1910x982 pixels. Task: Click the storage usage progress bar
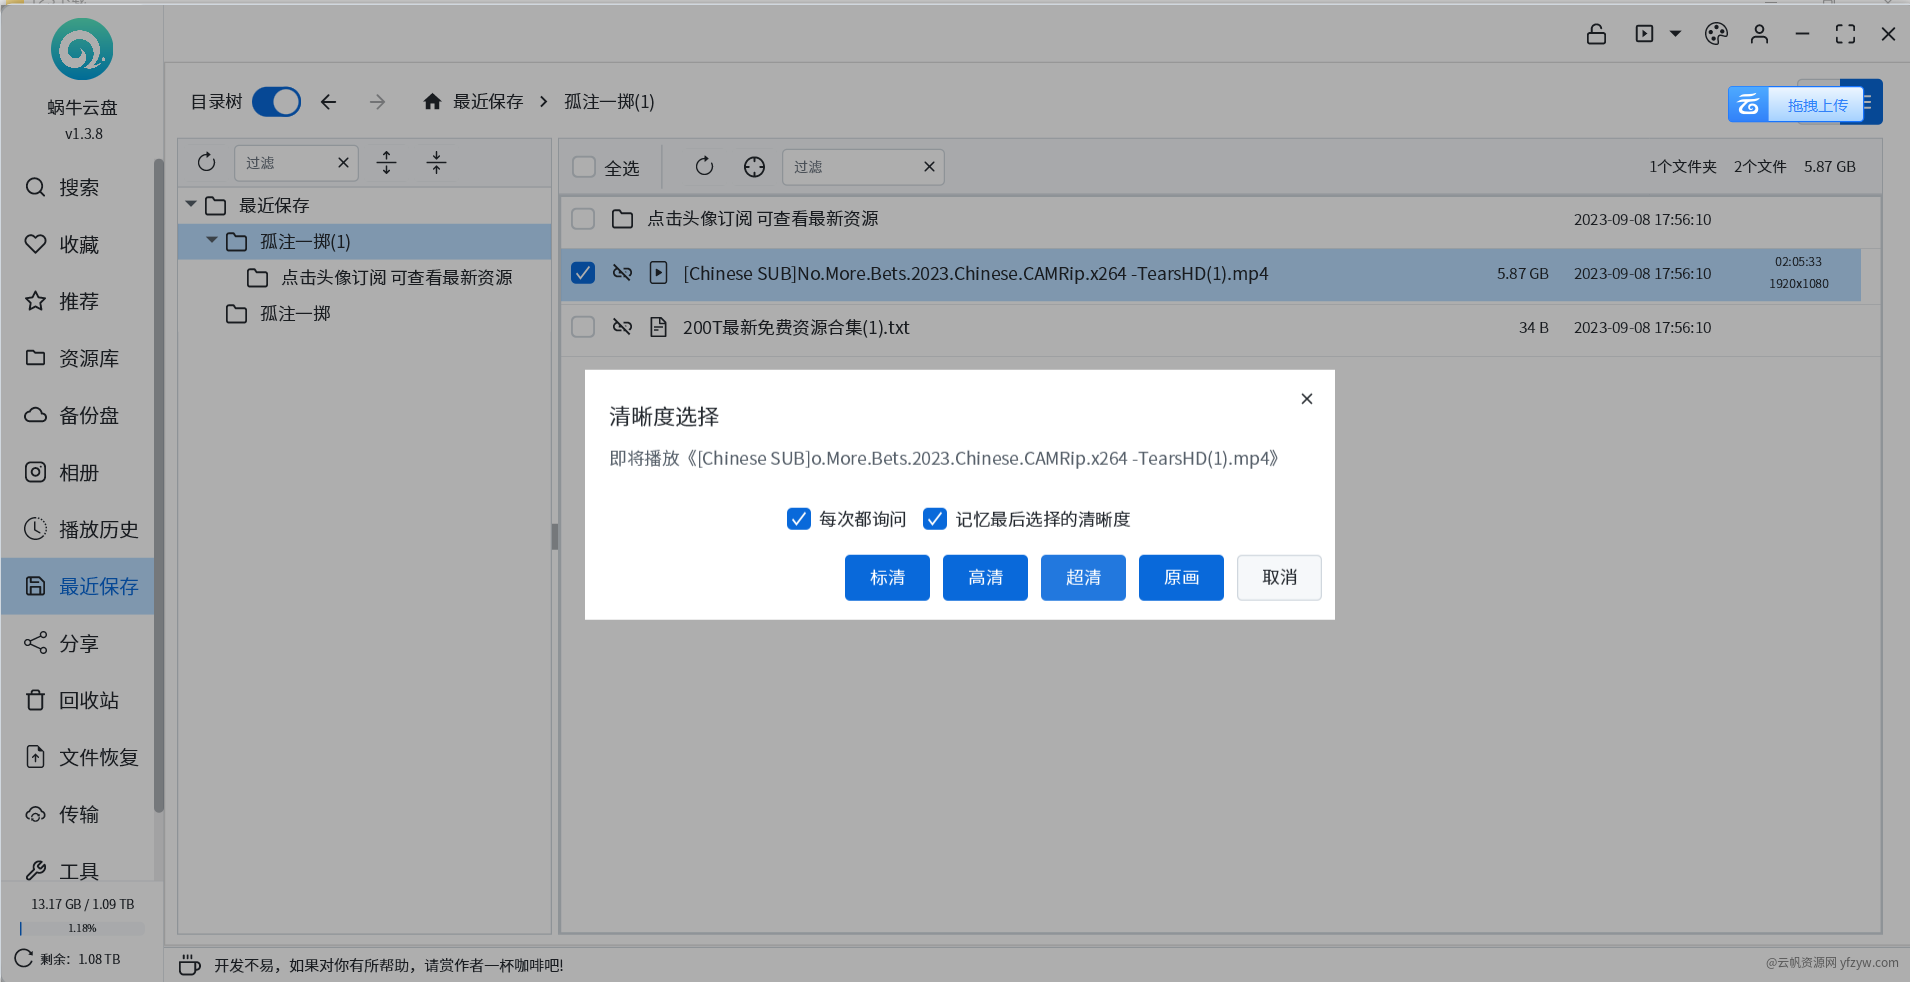coord(82,928)
